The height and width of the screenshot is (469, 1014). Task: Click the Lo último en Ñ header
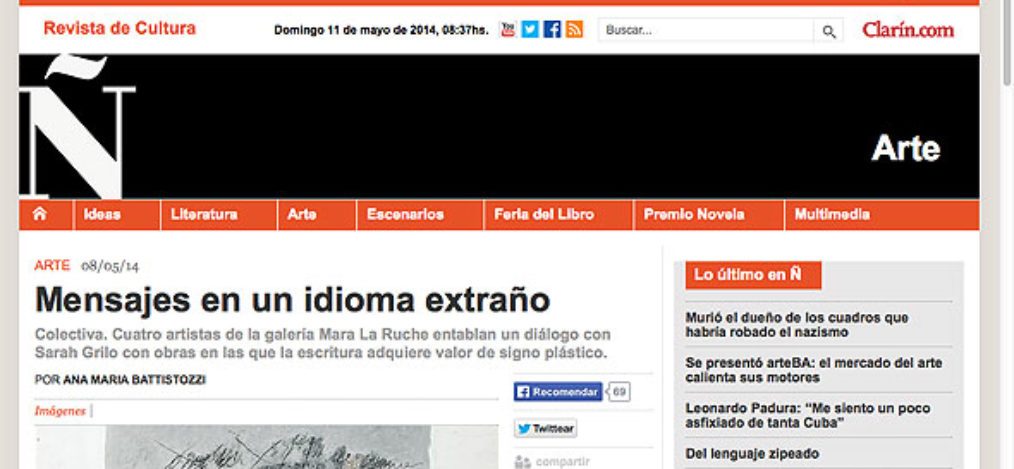[753, 275]
